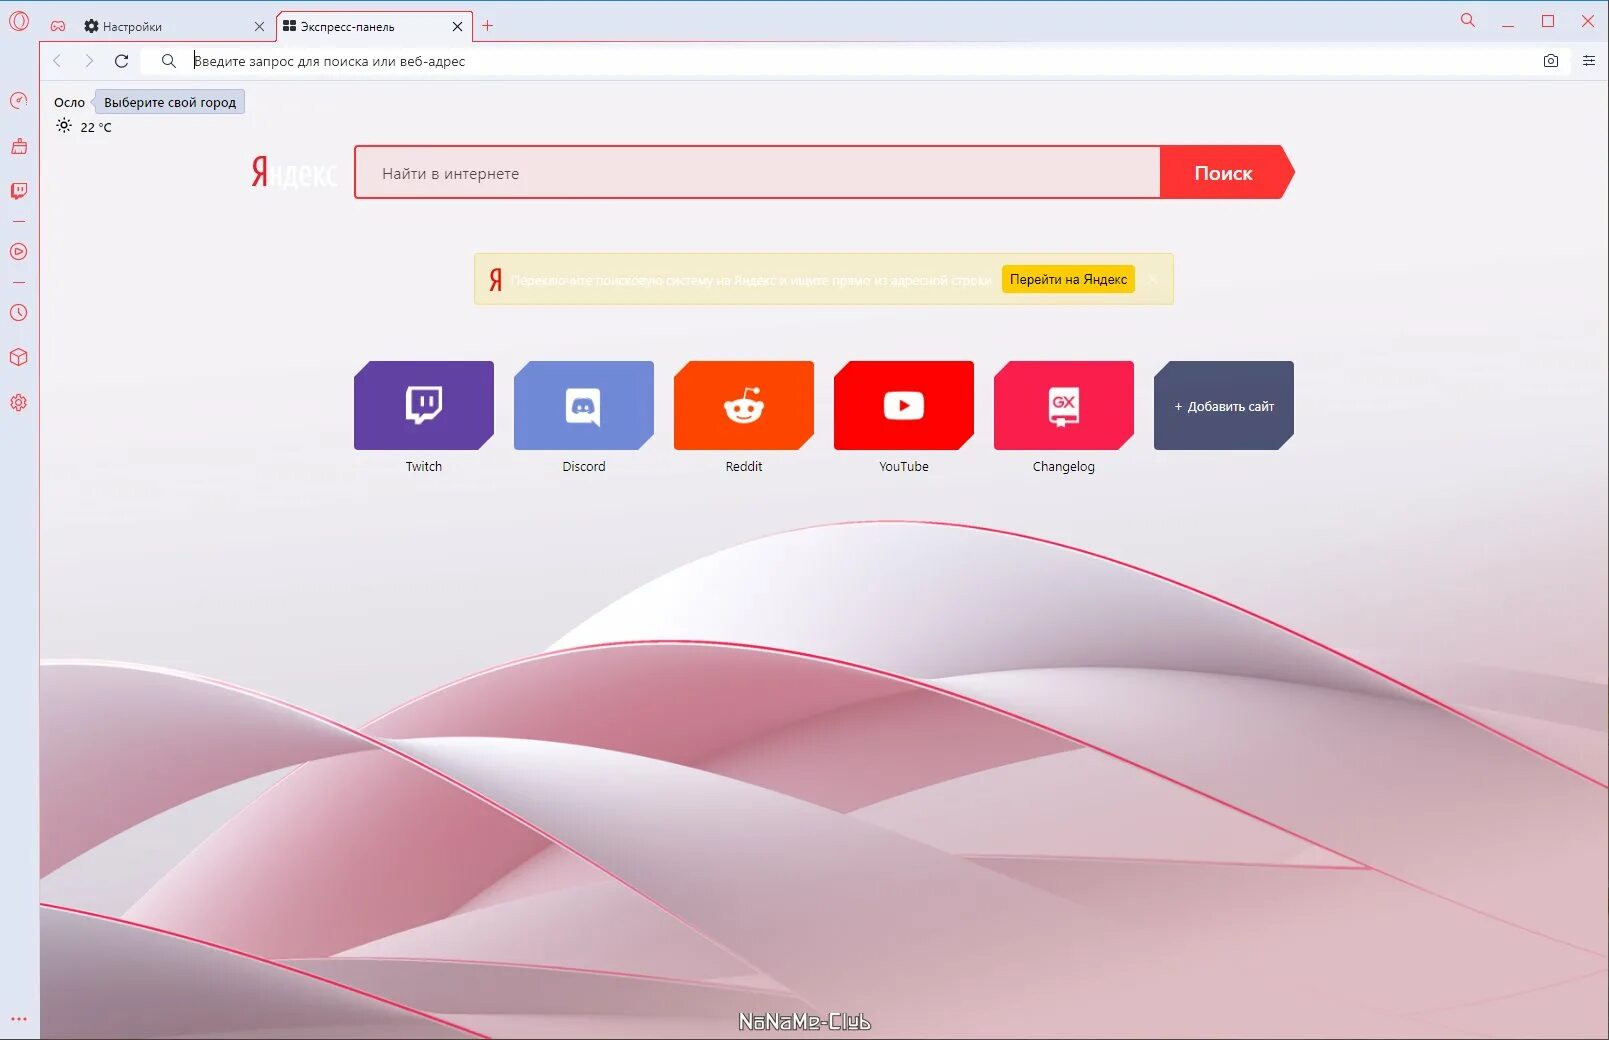Close the Экспресс-панель tab
Screen dimensions: 1609x1040
pyautogui.click(x=457, y=27)
